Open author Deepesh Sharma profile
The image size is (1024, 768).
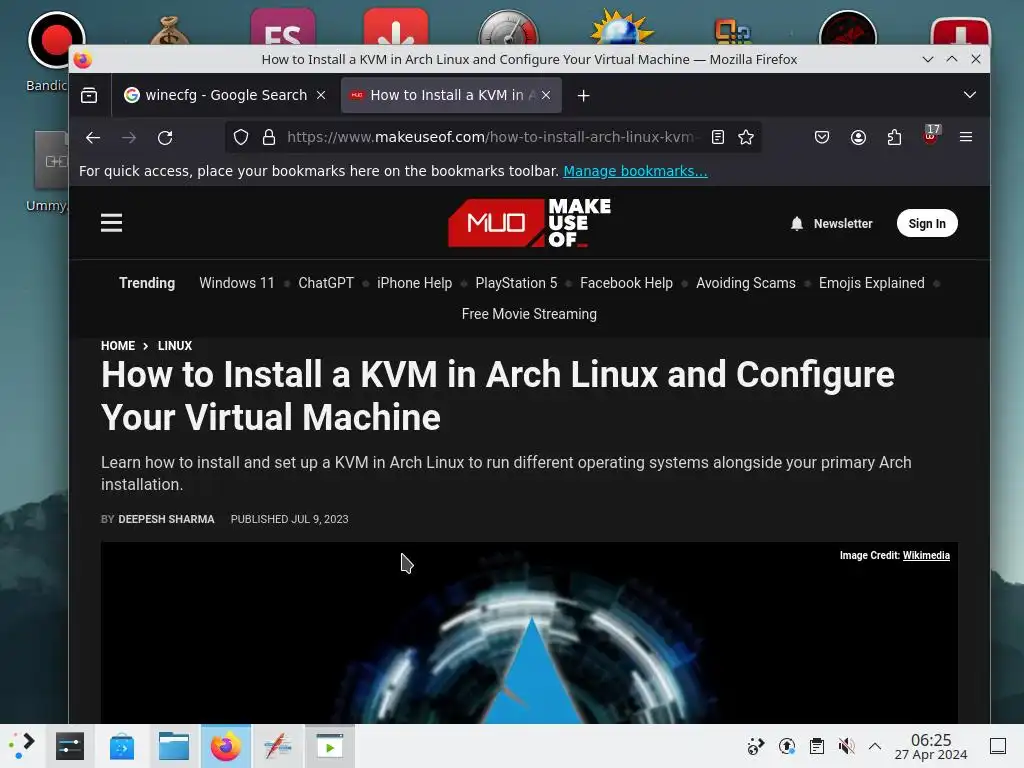click(x=166, y=519)
